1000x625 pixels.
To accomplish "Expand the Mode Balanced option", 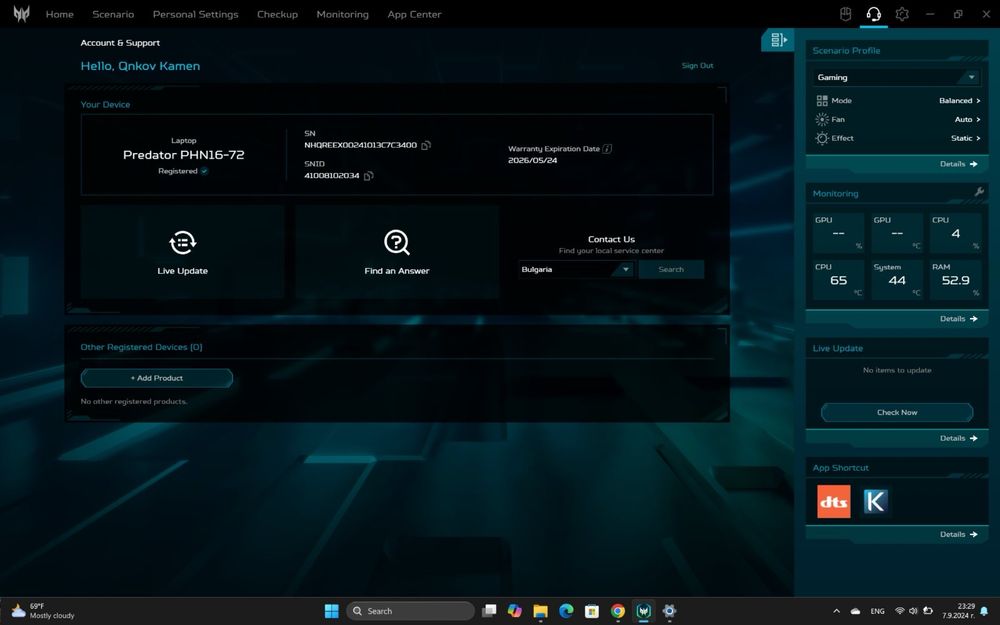I will click(x=959, y=101).
